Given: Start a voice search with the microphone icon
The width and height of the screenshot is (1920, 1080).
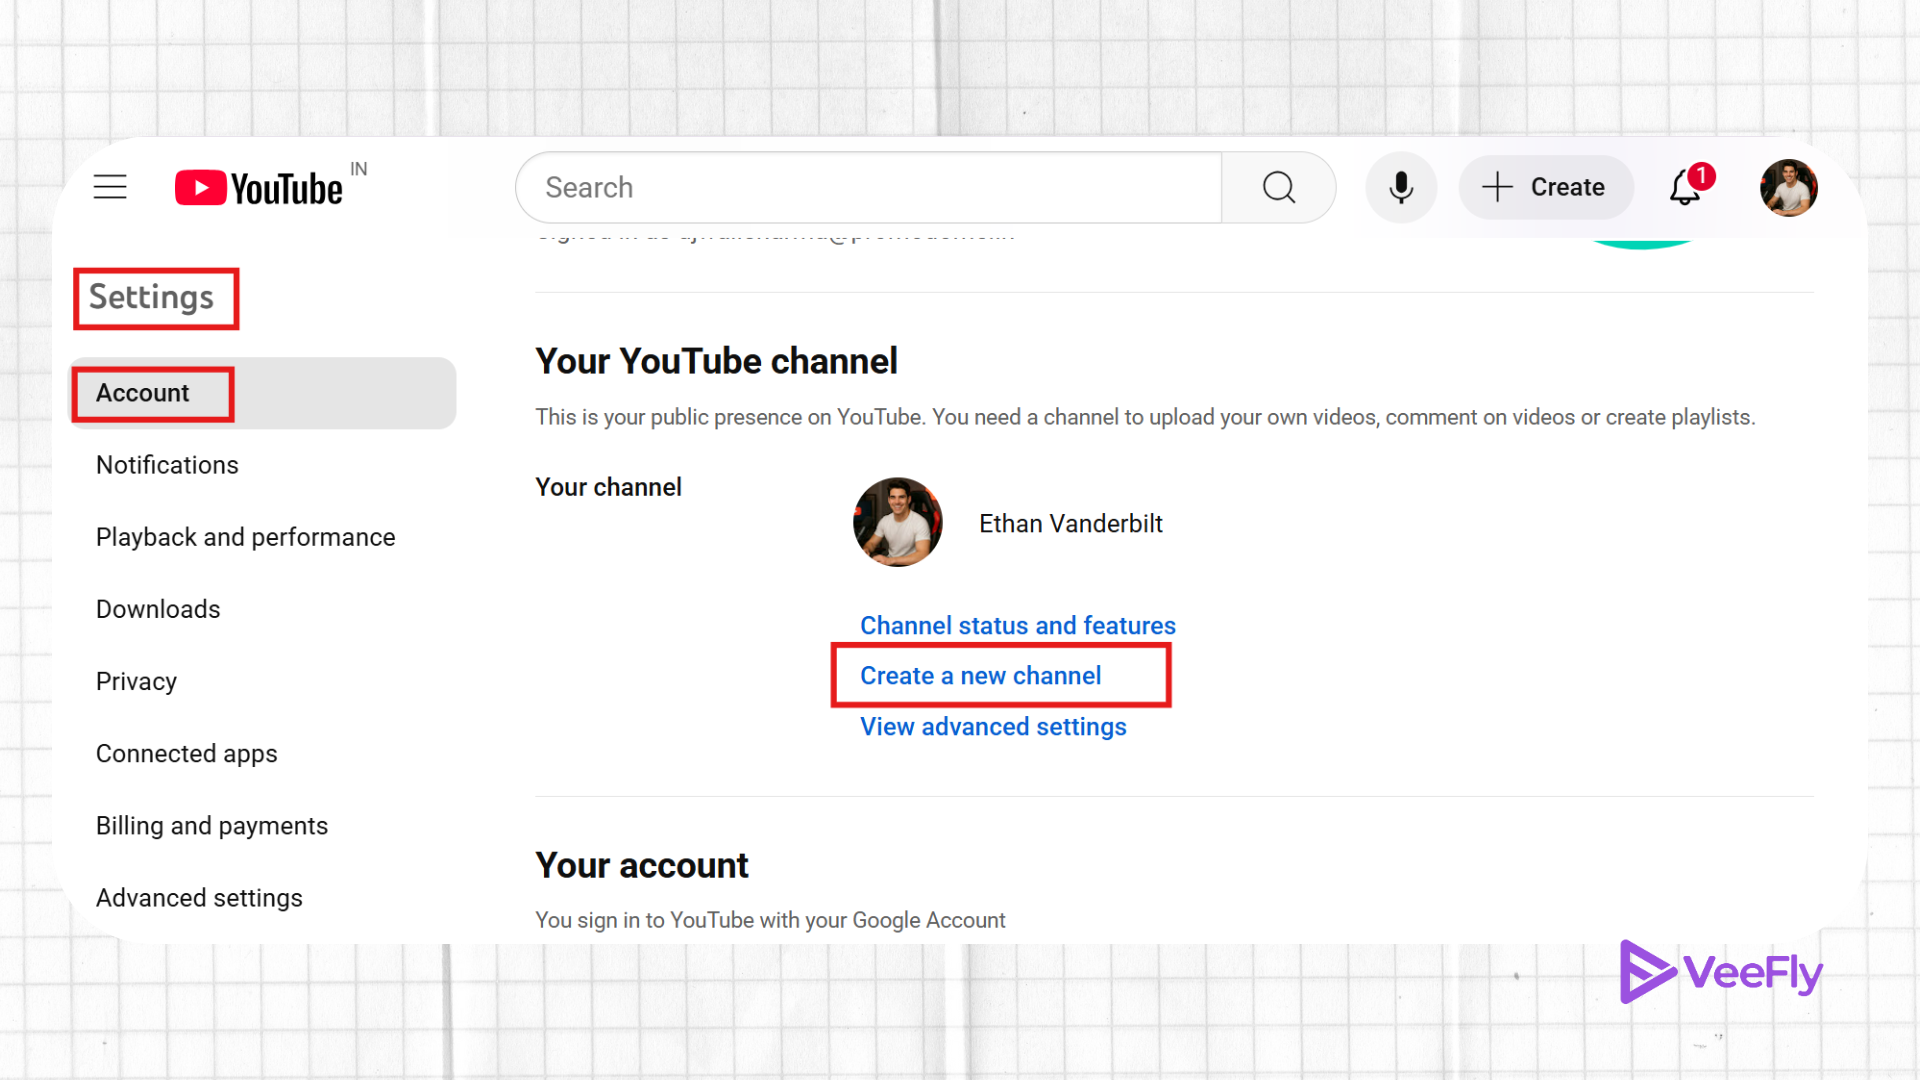Looking at the screenshot, I should point(1401,187).
